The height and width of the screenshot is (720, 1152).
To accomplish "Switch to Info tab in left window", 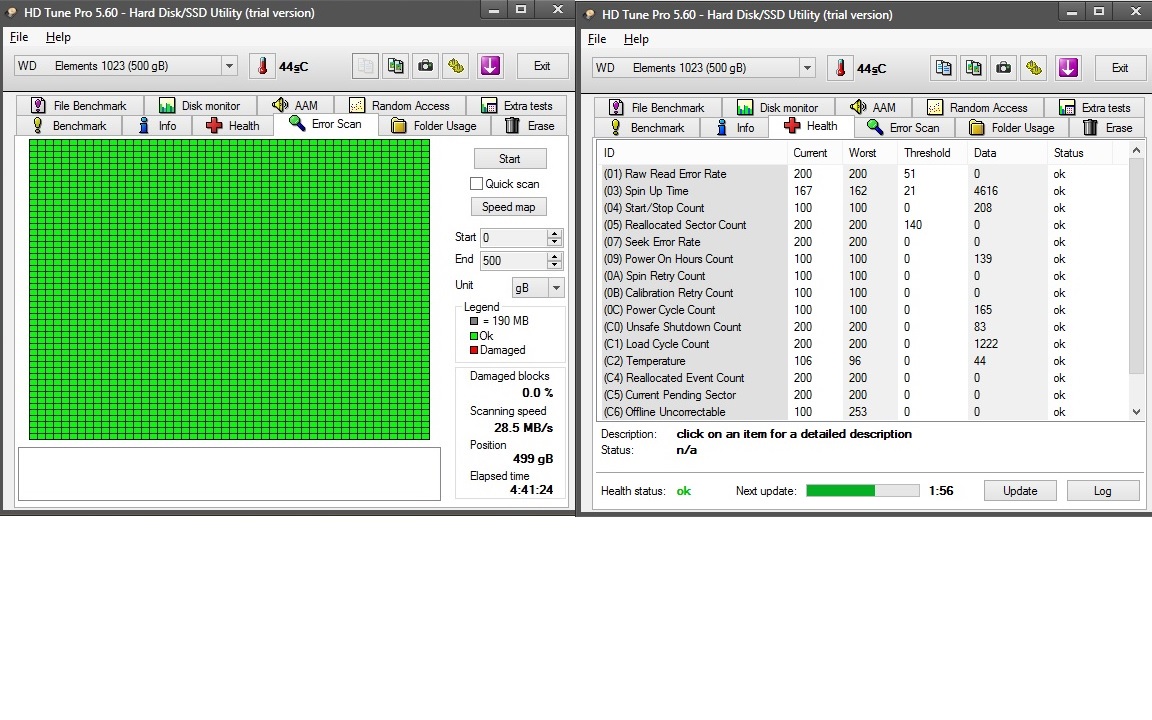I will point(158,126).
